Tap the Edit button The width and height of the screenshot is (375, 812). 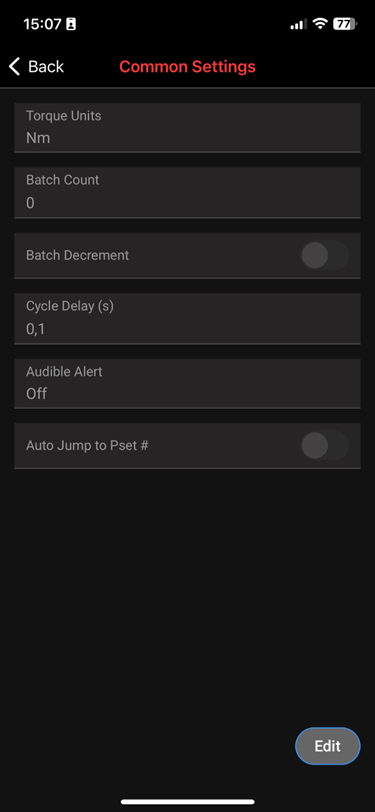coord(327,746)
